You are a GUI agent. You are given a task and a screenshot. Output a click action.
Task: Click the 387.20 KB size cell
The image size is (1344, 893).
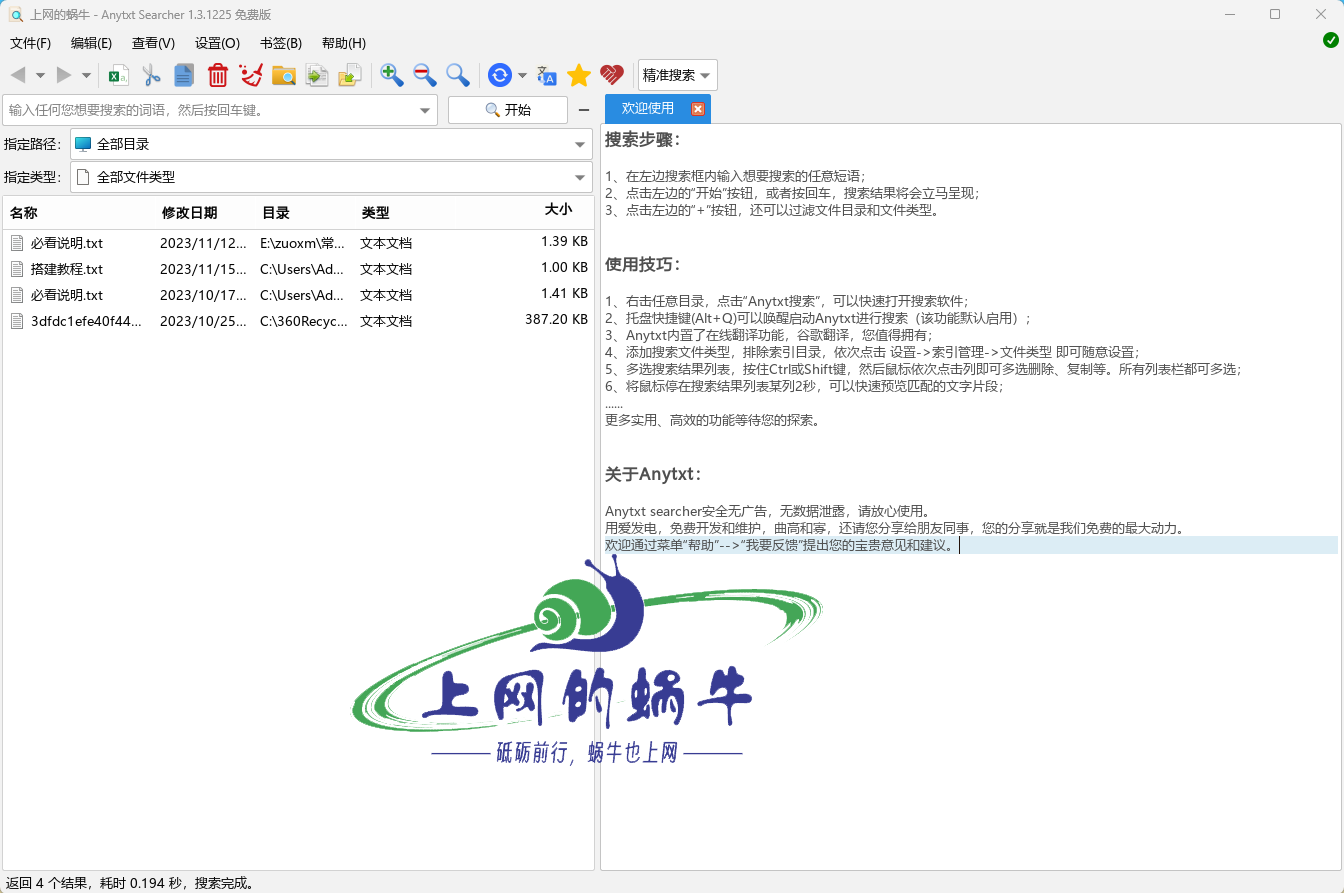point(556,319)
